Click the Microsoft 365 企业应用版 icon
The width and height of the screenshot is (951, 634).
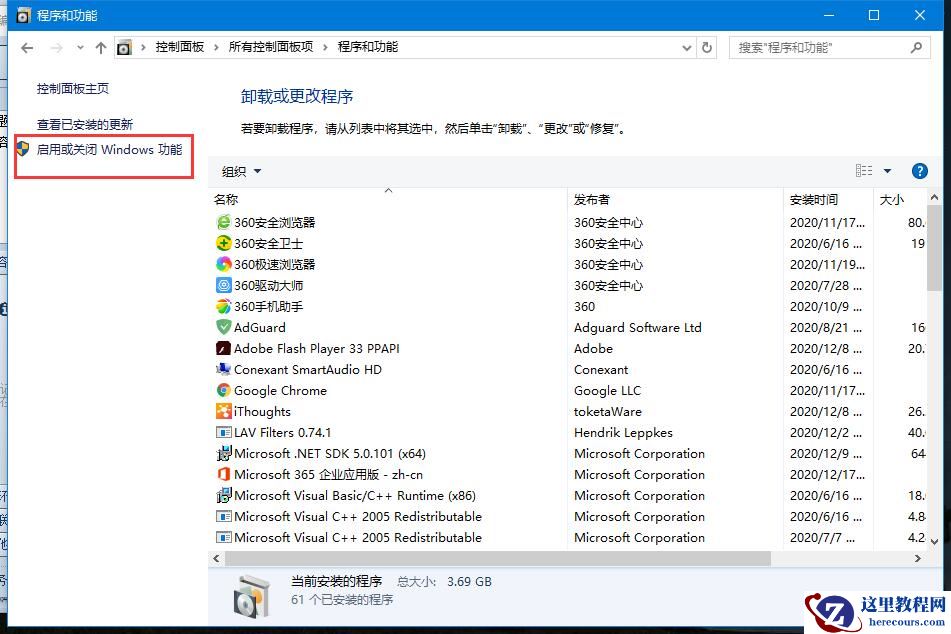pos(224,474)
